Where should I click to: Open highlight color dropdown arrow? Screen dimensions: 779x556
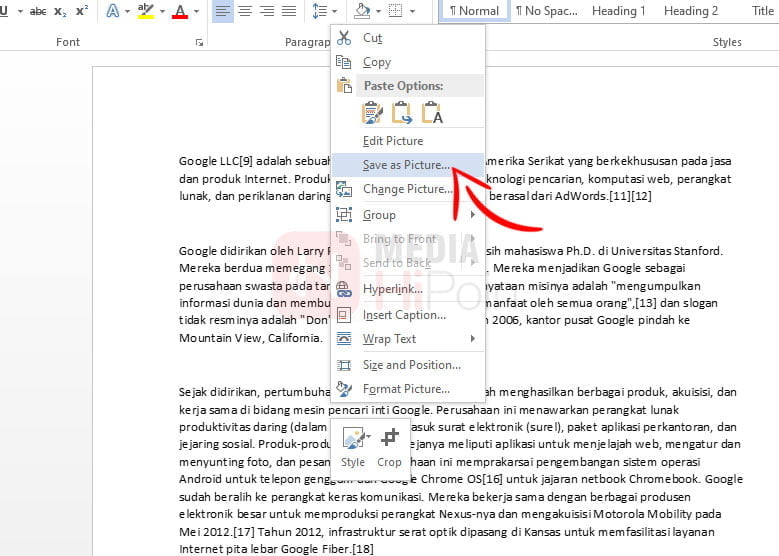(162, 11)
